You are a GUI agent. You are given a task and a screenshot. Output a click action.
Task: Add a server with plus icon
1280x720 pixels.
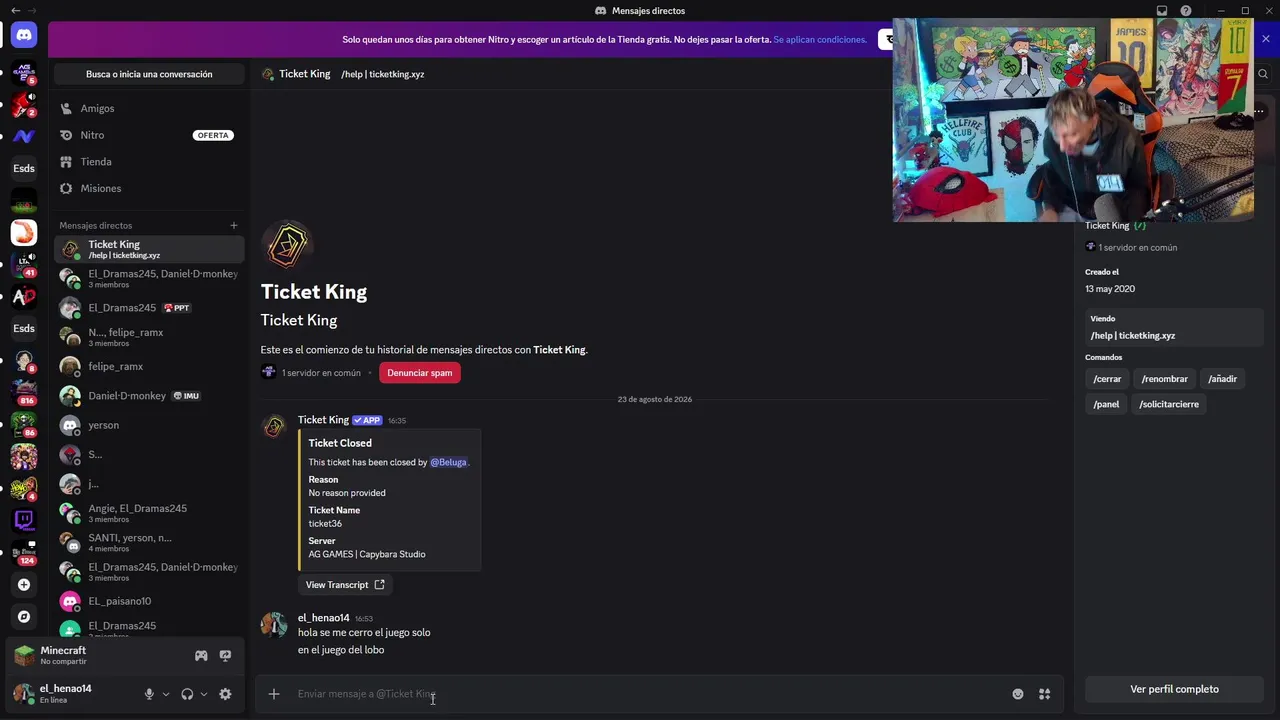pyautogui.click(x=24, y=585)
